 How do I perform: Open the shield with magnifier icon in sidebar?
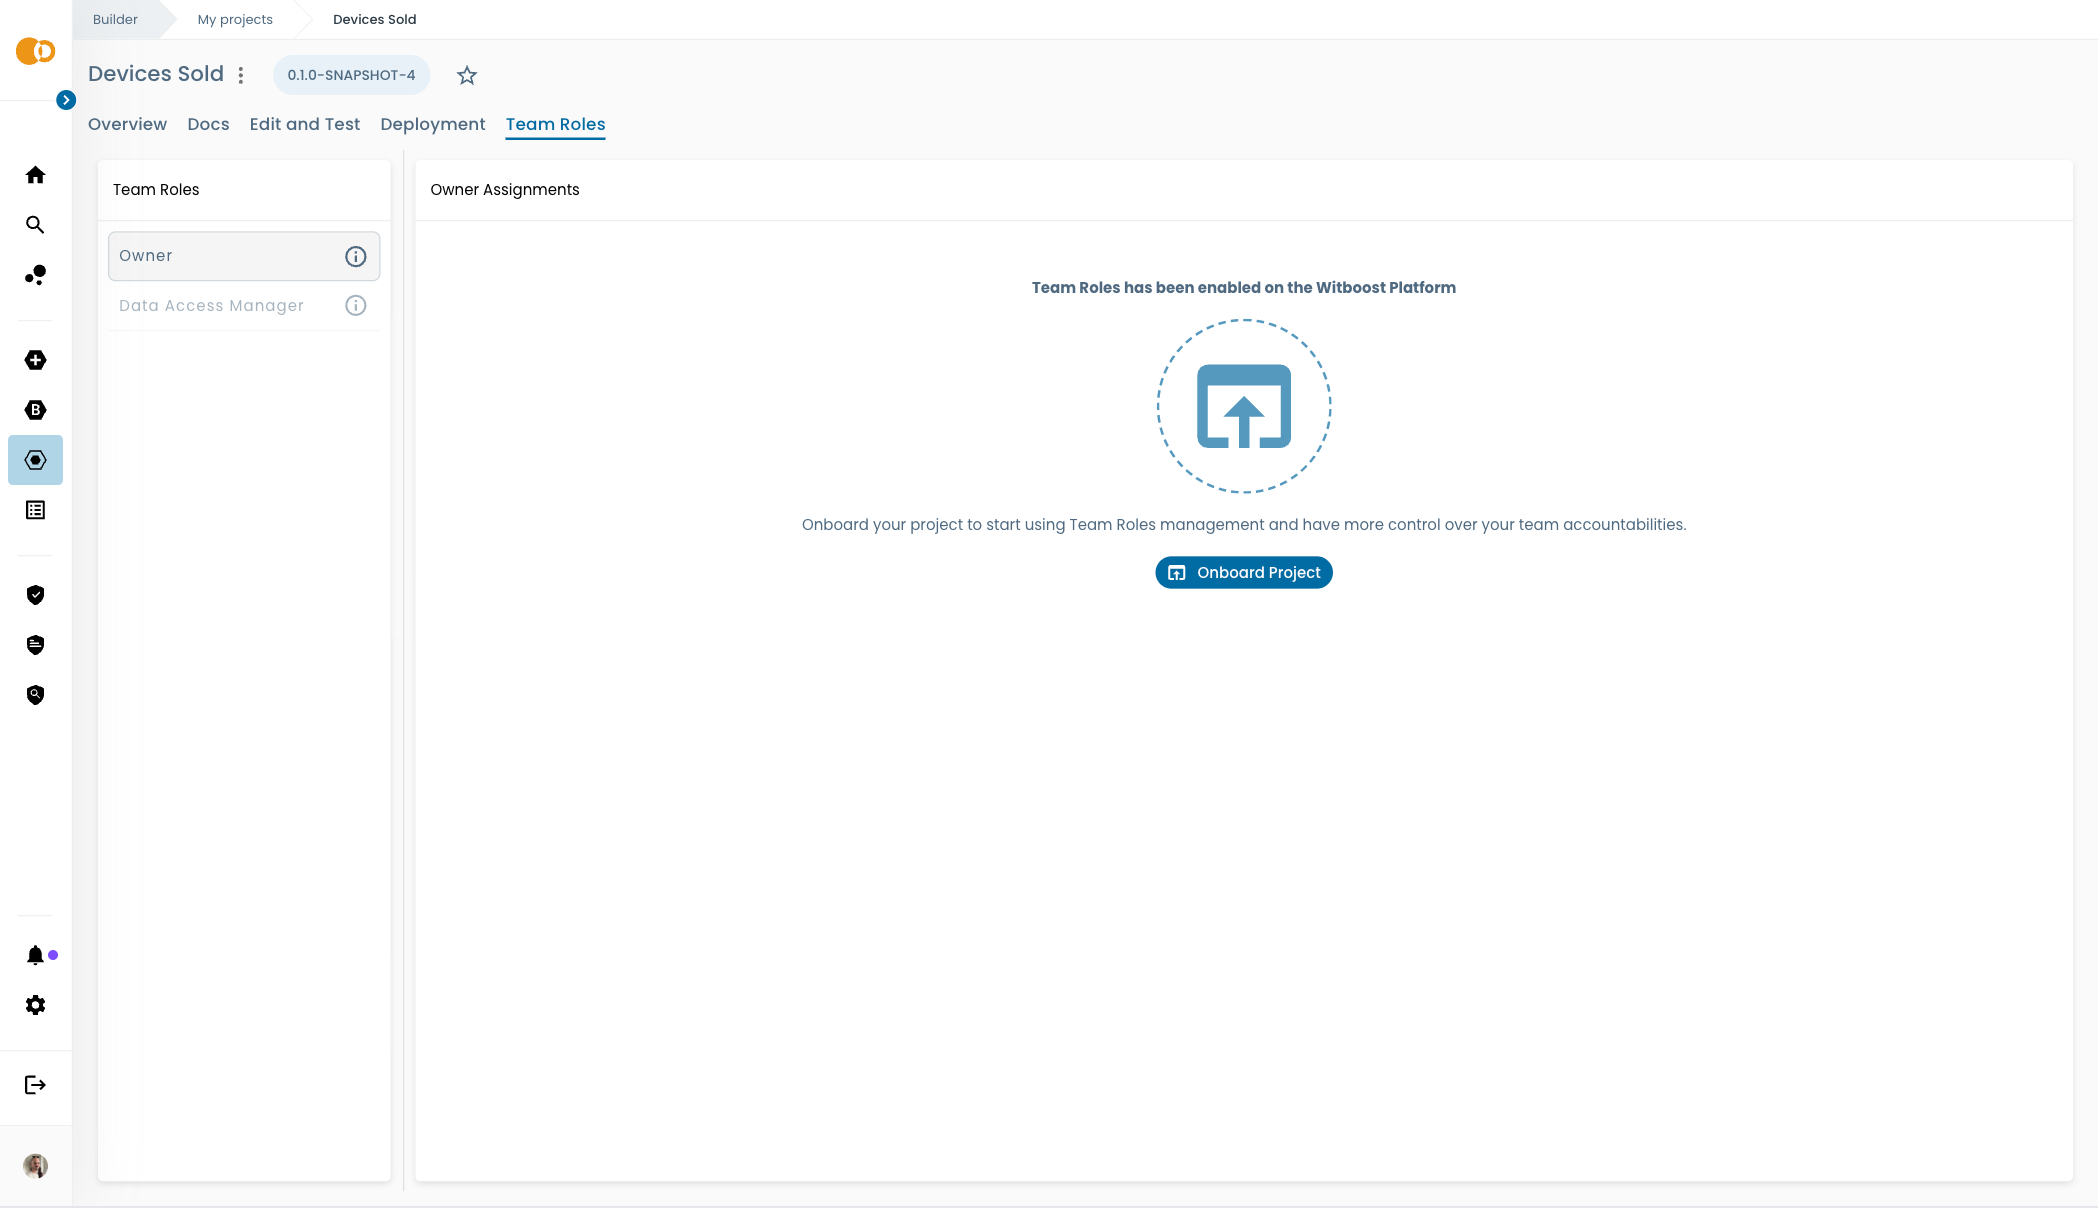[x=35, y=694]
